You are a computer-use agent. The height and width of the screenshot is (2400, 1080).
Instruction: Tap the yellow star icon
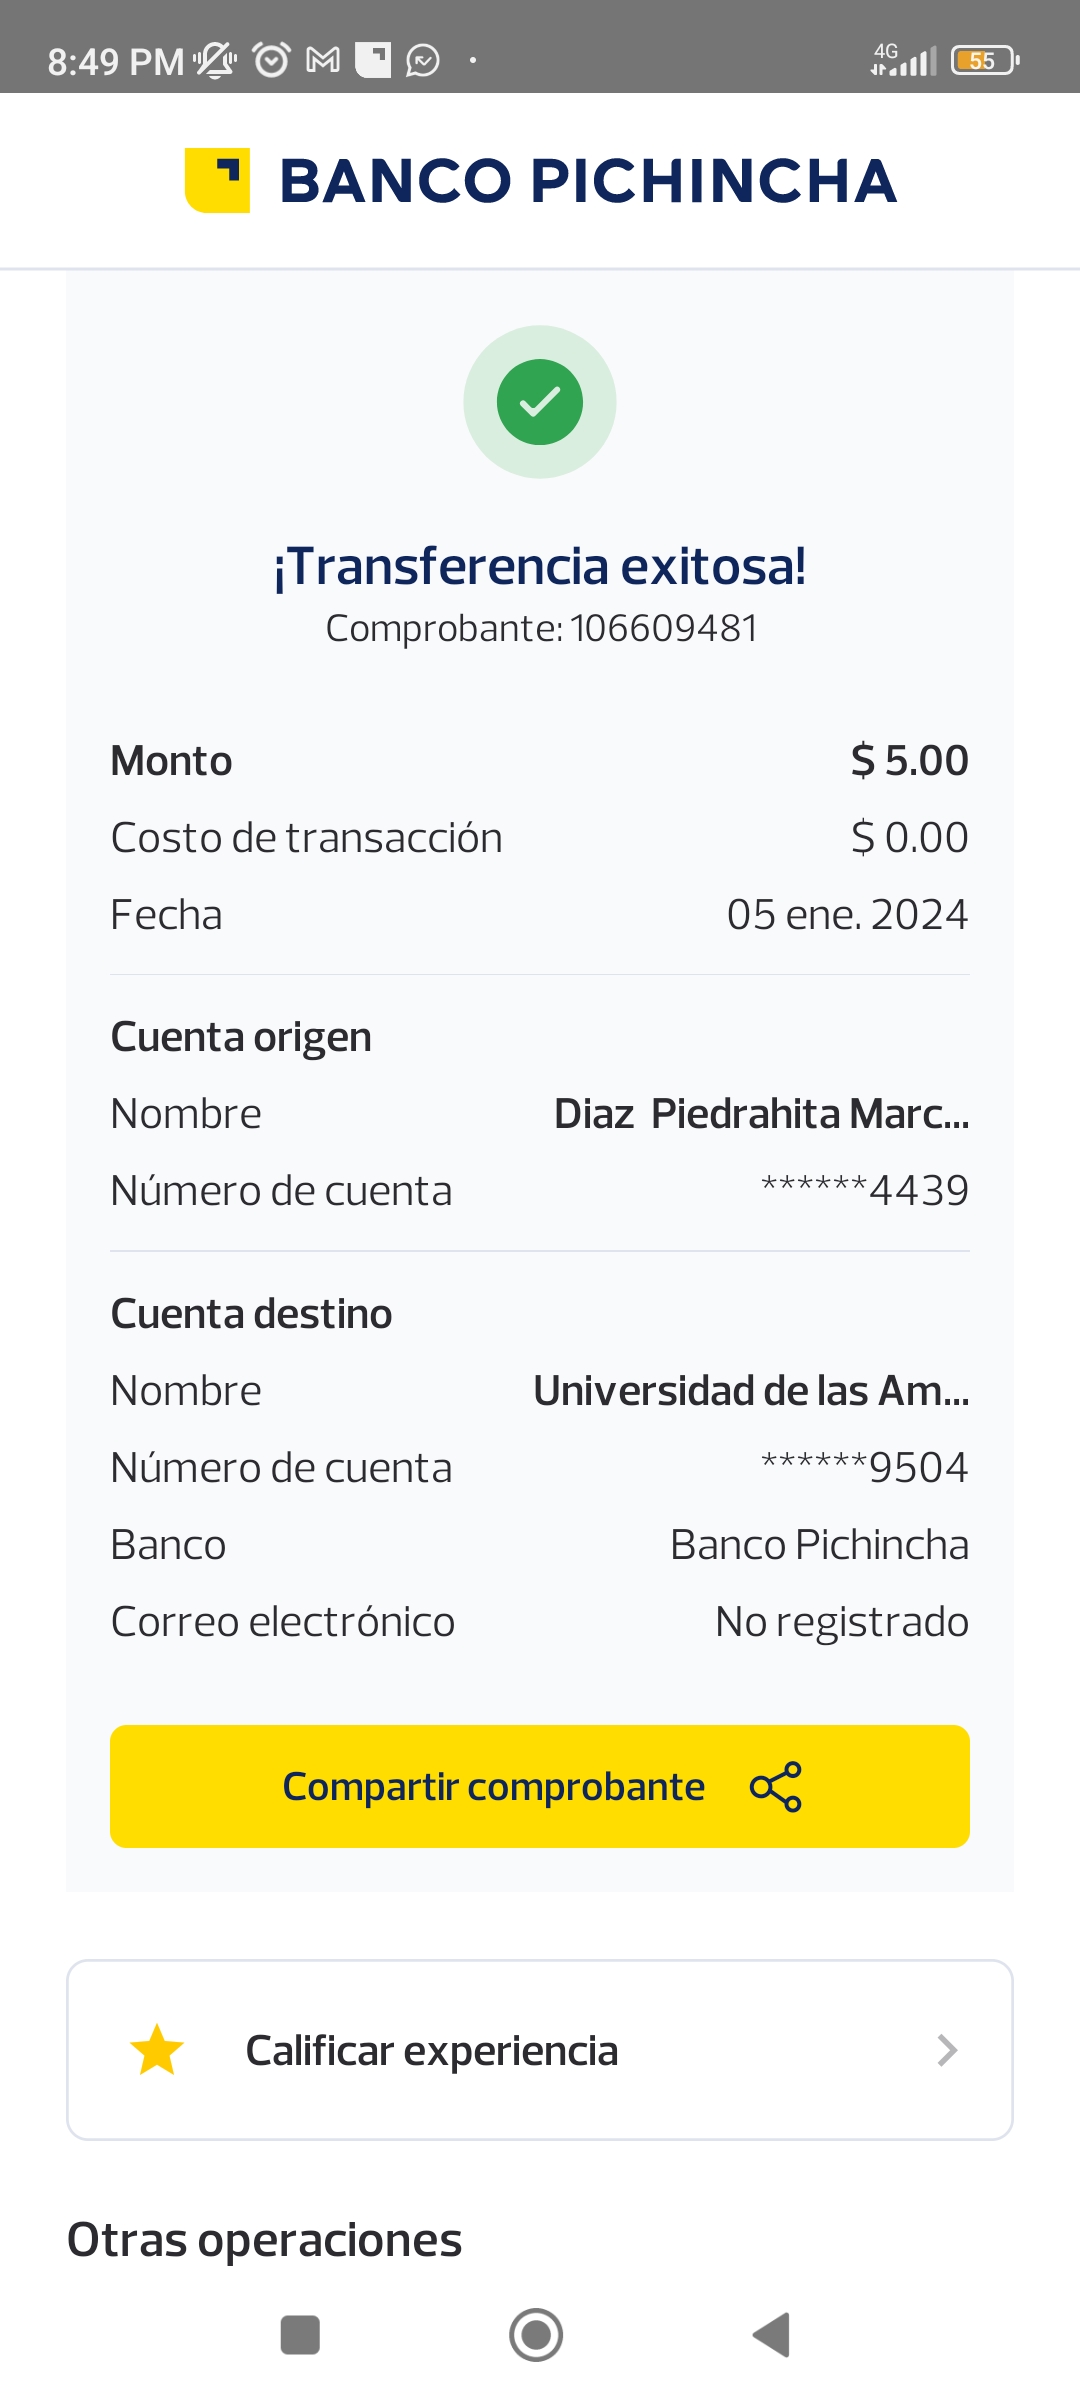157,2050
